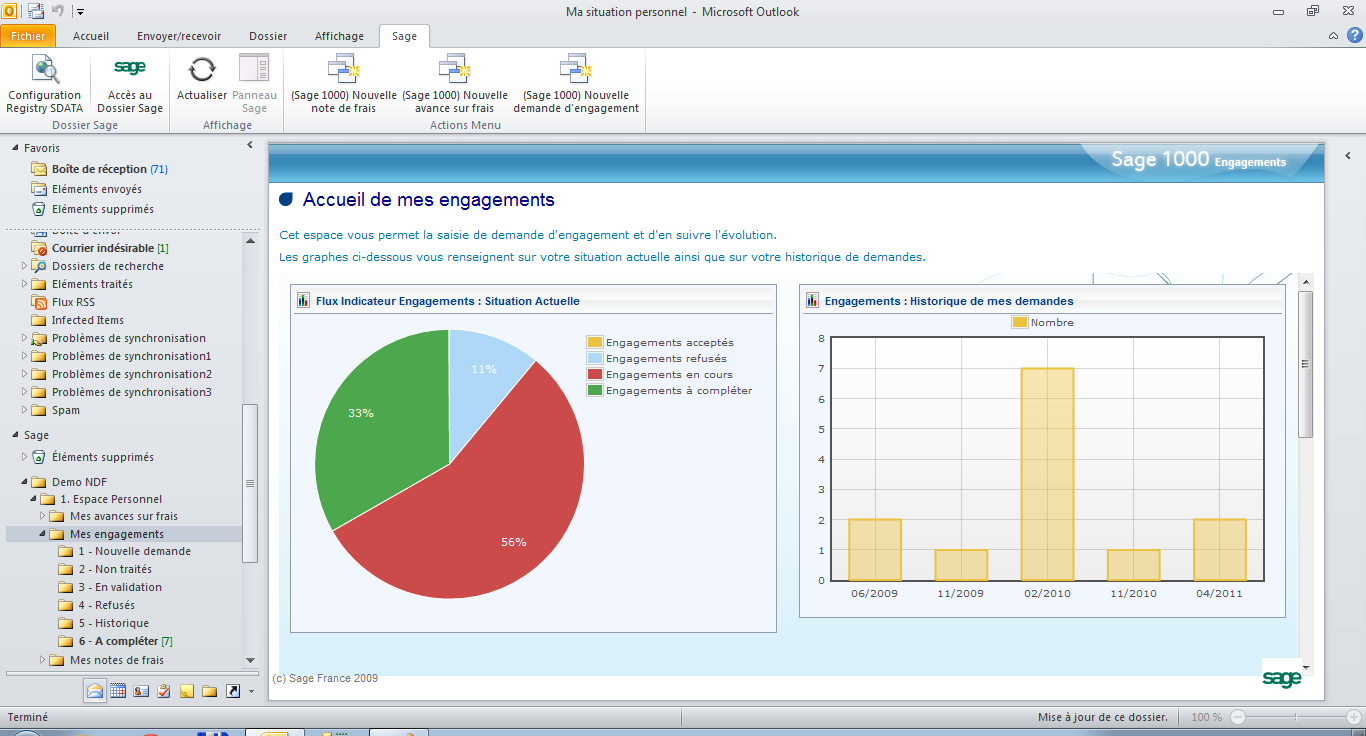
Task: Open navigation buttons configuration dropdown arrow
Action: click(x=251, y=691)
